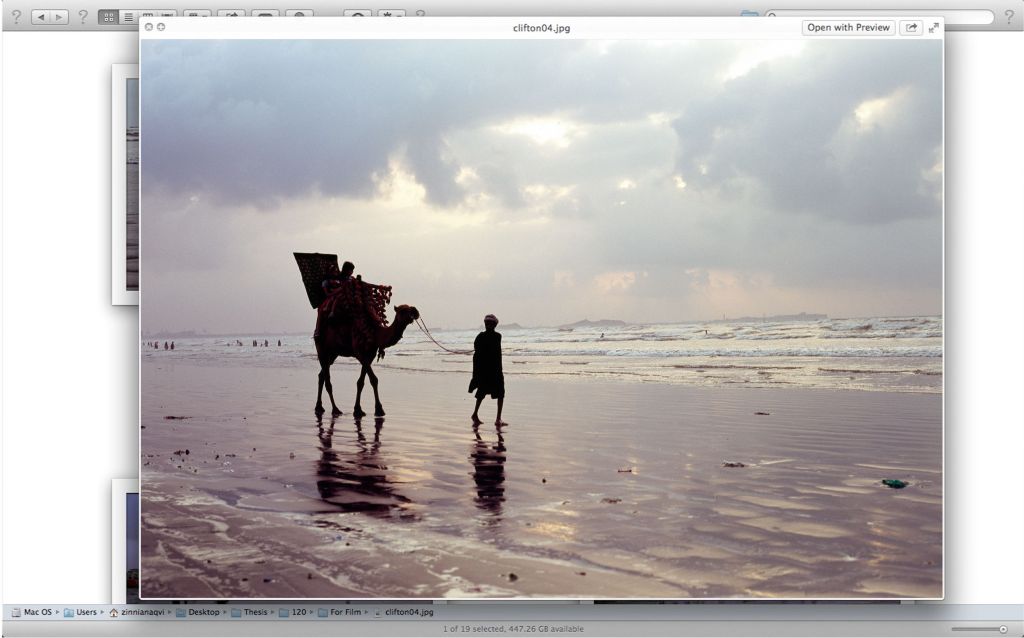Click the Share icon in Quick Look
Image resolution: width=1024 pixels, height=638 pixels.
[x=911, y=28]
